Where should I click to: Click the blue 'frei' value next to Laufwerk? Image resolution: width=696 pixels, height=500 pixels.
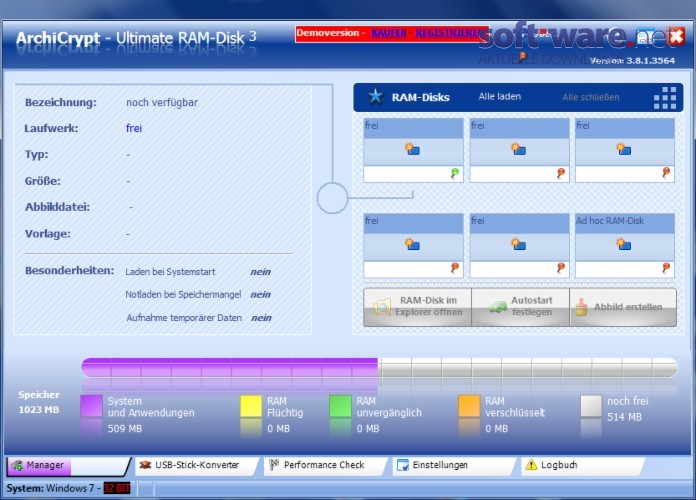tap(134, 128)
